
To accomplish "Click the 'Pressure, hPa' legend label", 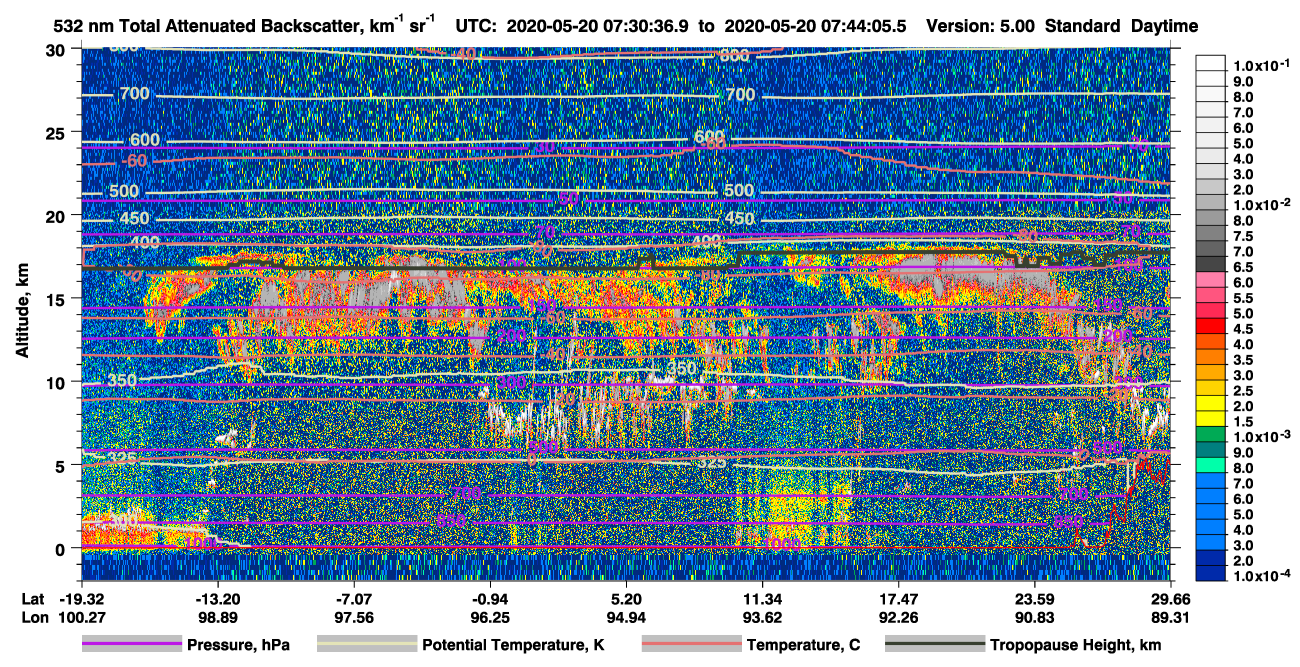I will point(238,645).
